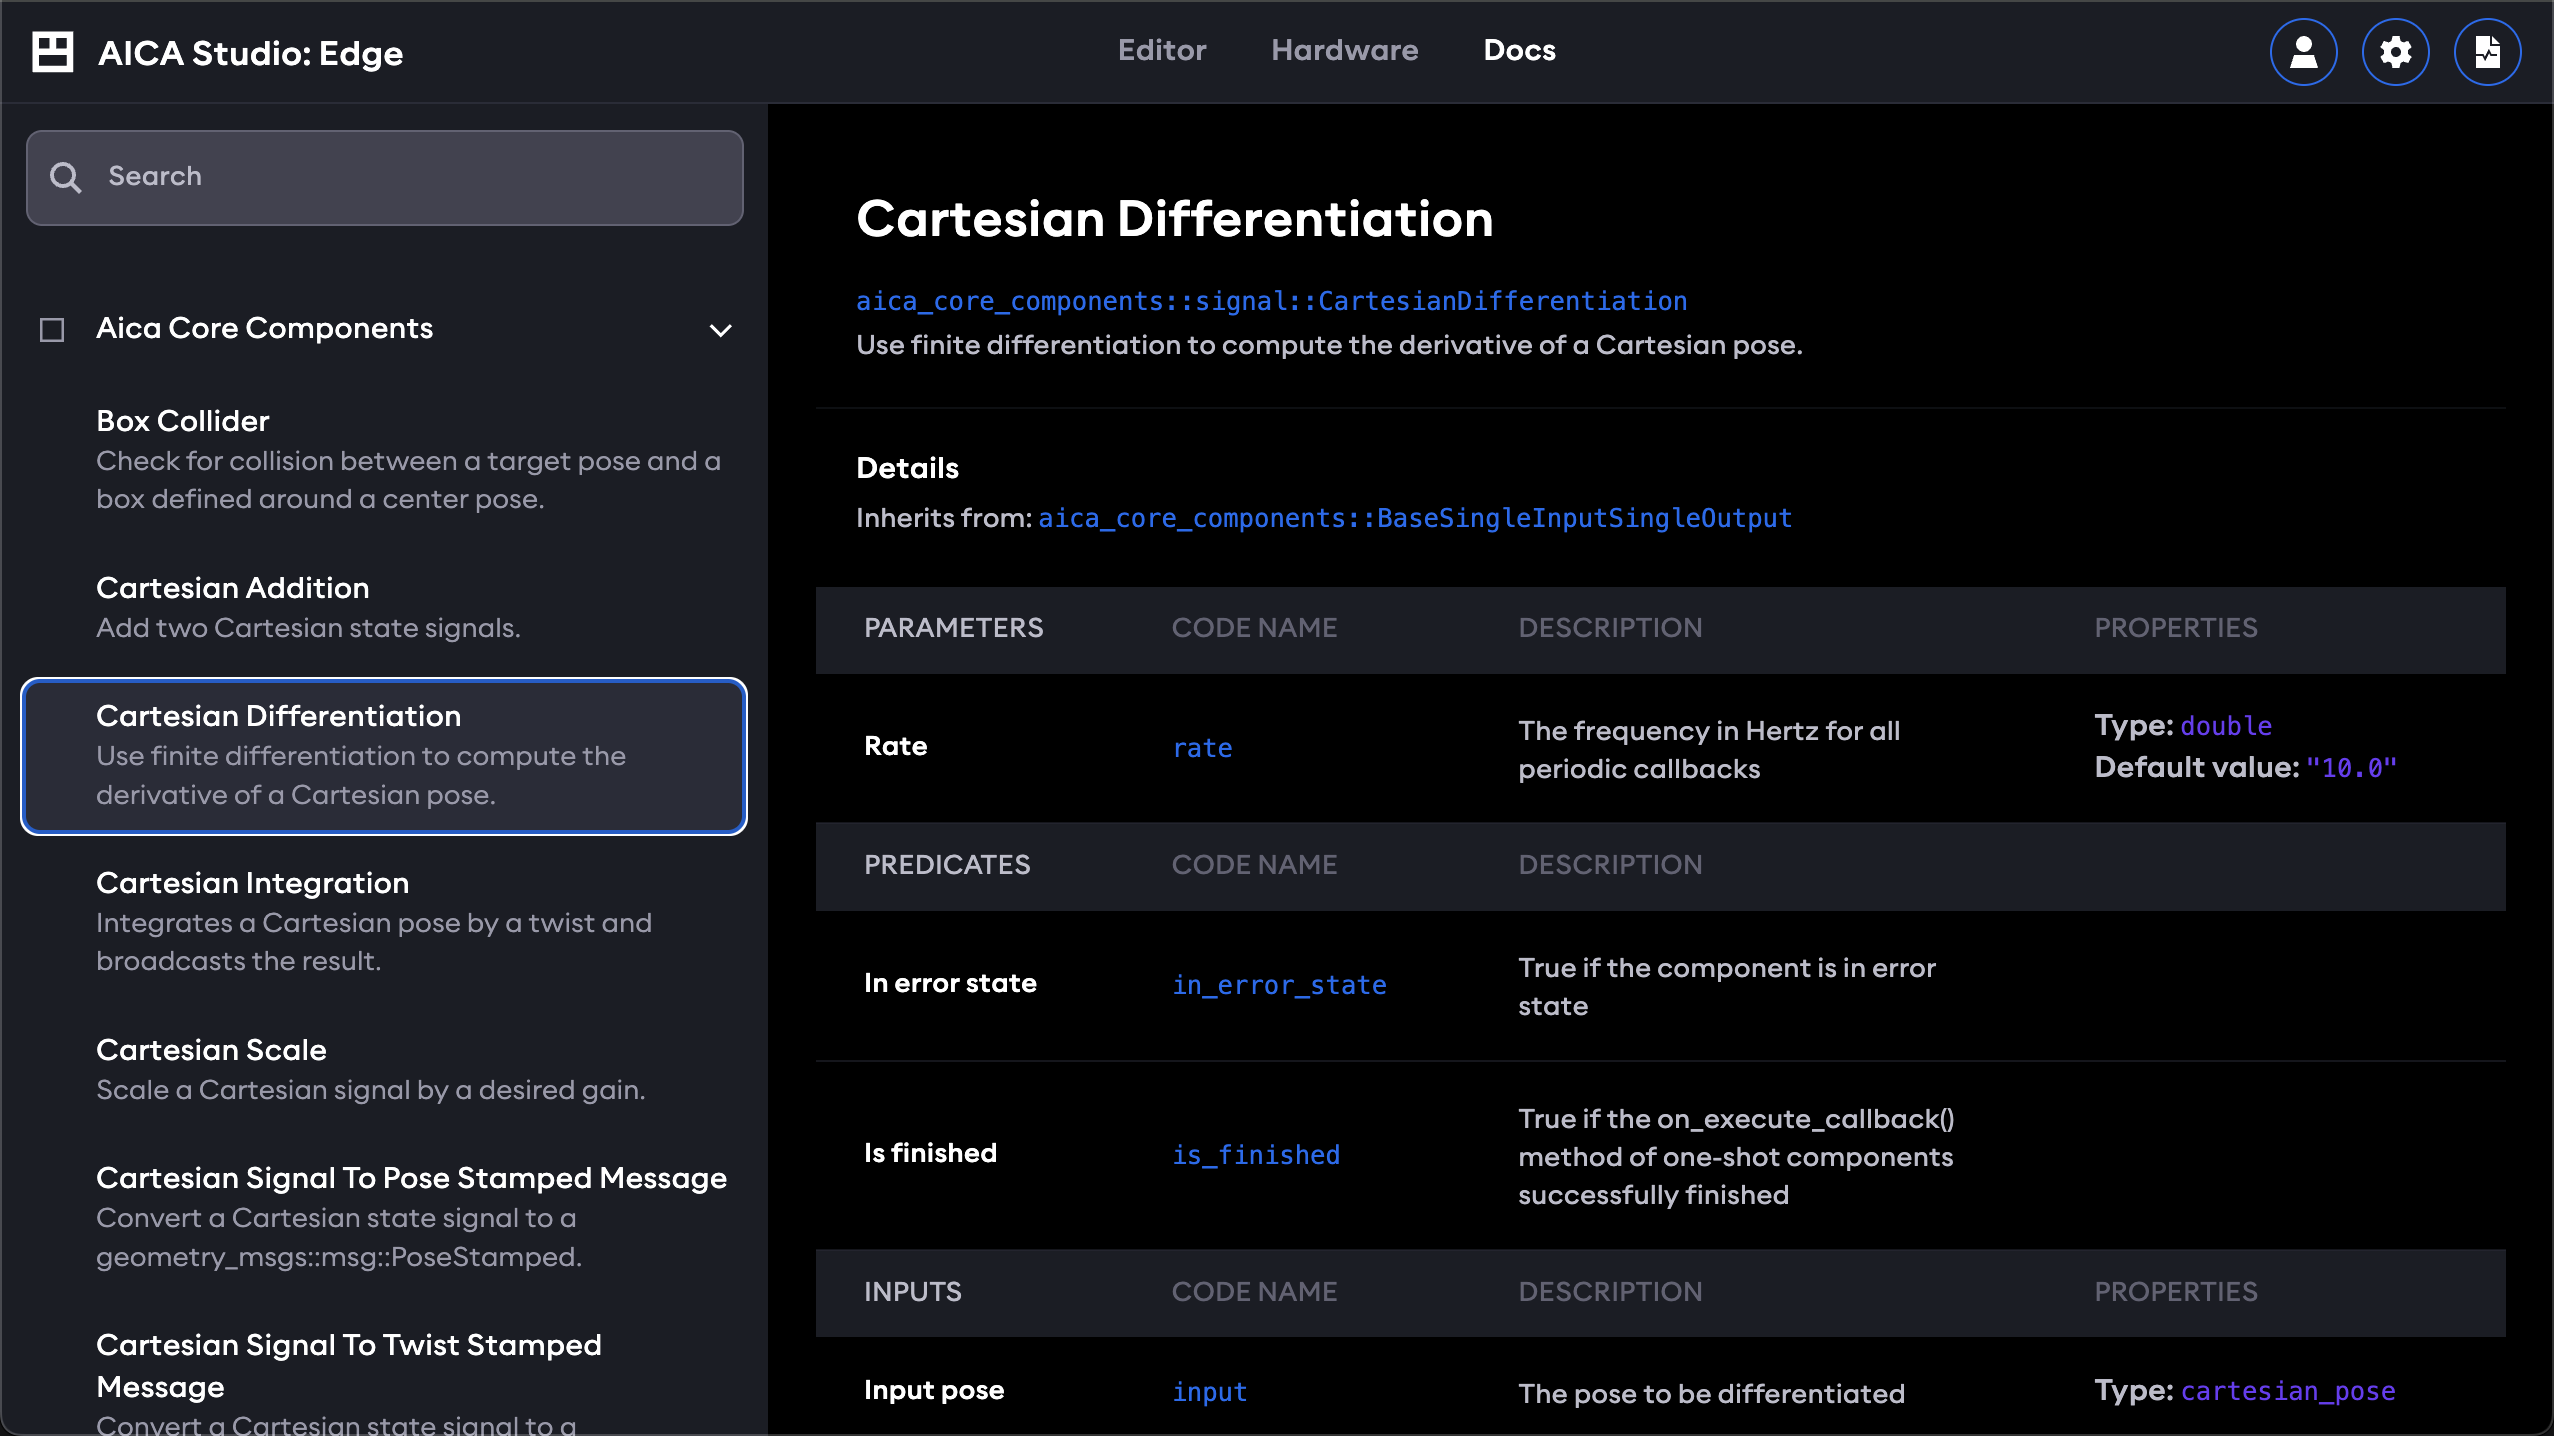Click the Details section heading

coord(907,468)
